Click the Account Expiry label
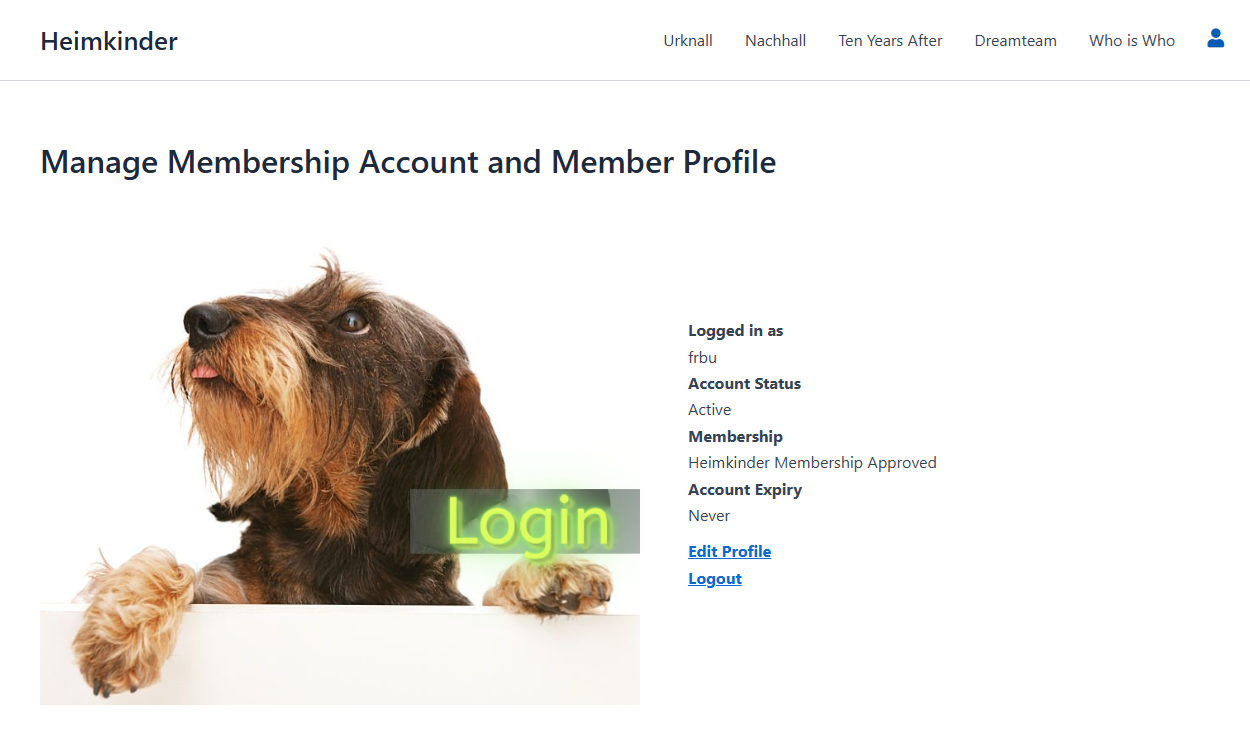Viewport: 1250px width, 756px height. 744,490
